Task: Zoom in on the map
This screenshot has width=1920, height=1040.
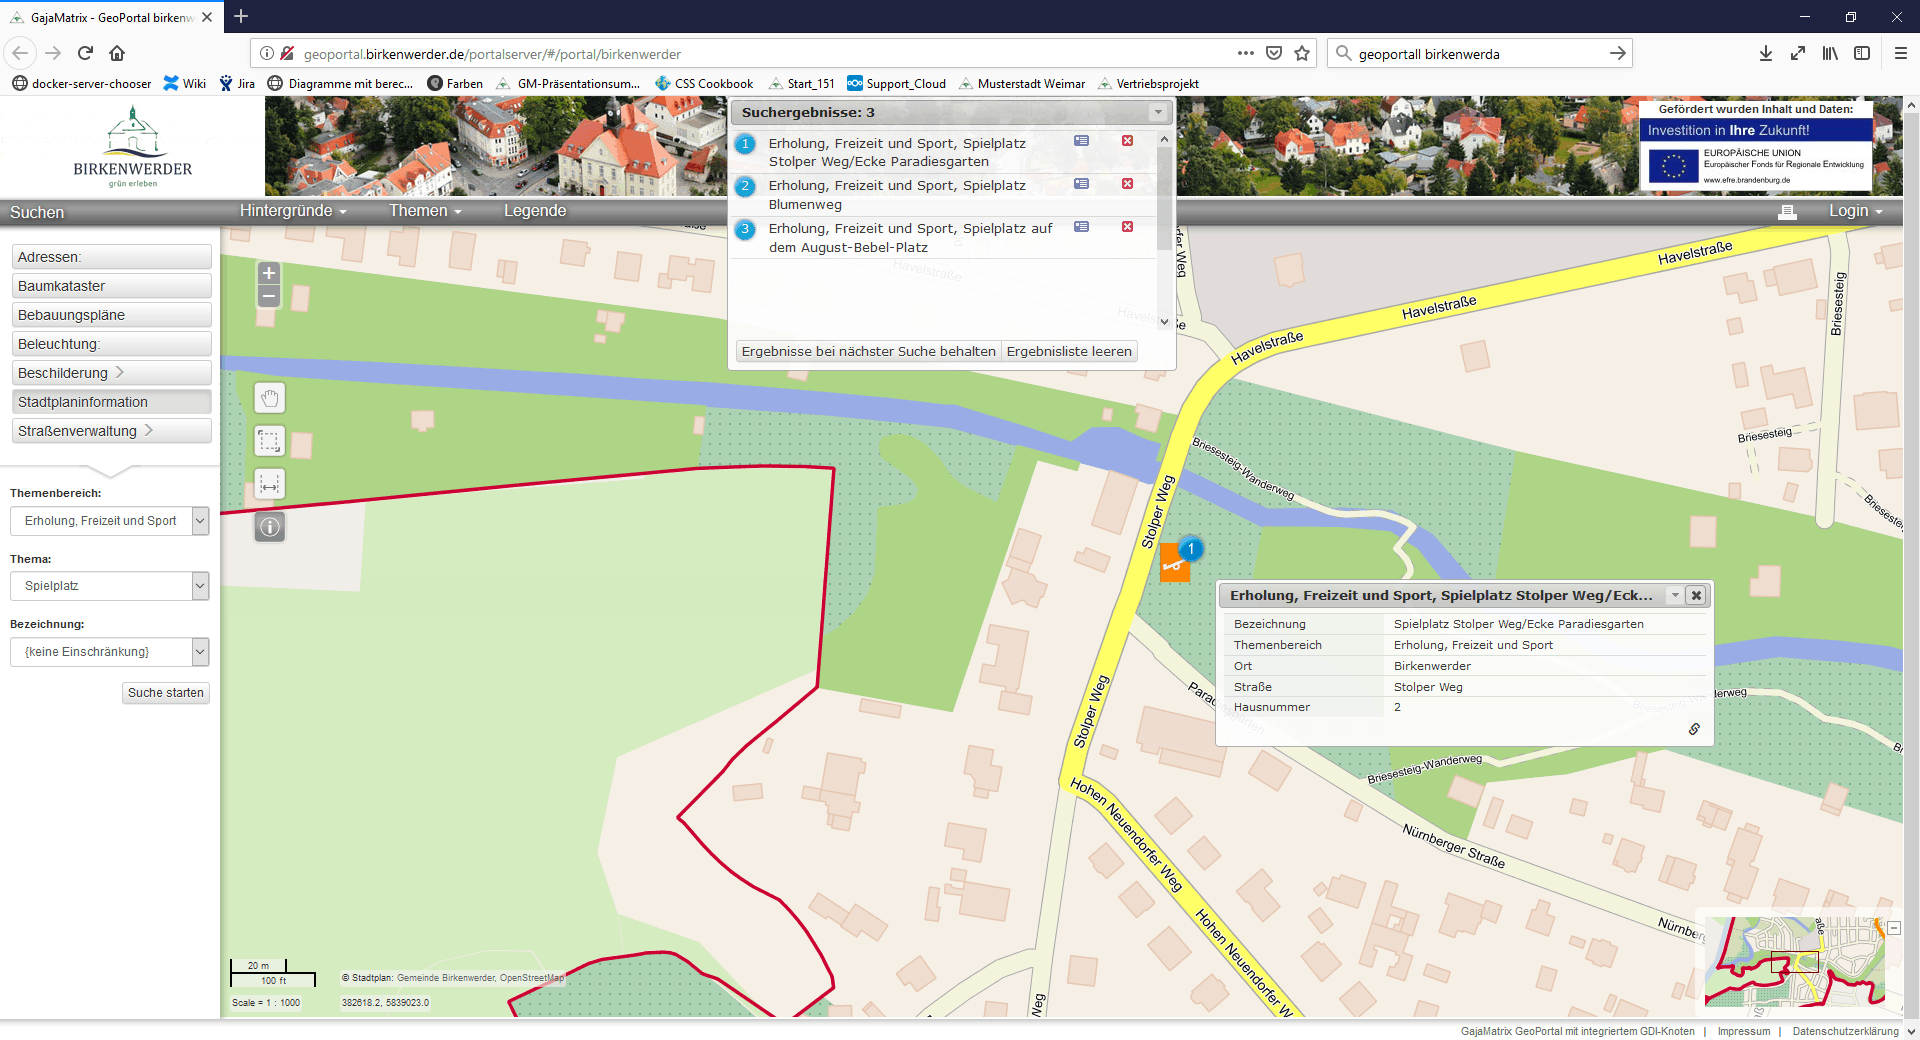Action: 268,273
